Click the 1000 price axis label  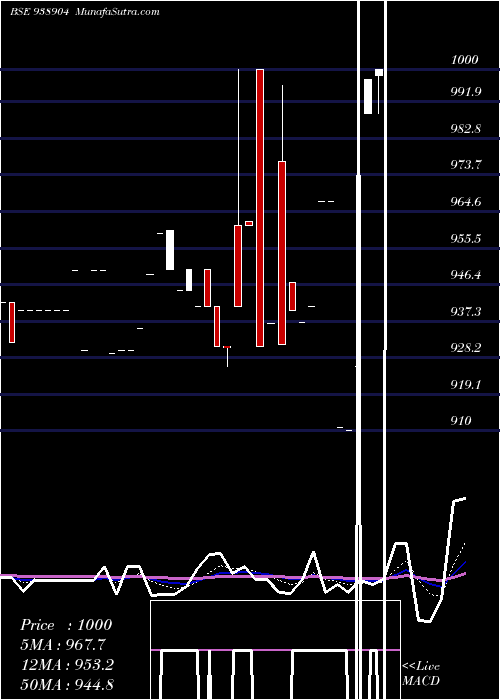click(464, 60)
